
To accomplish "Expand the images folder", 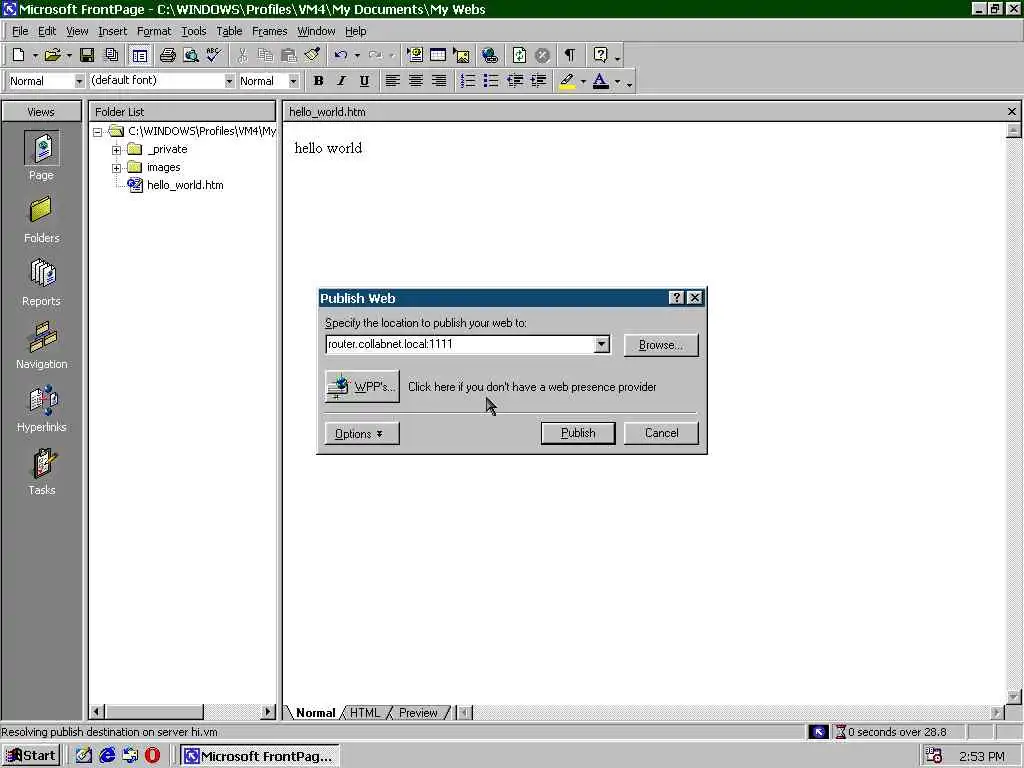I will click(116, 168).
